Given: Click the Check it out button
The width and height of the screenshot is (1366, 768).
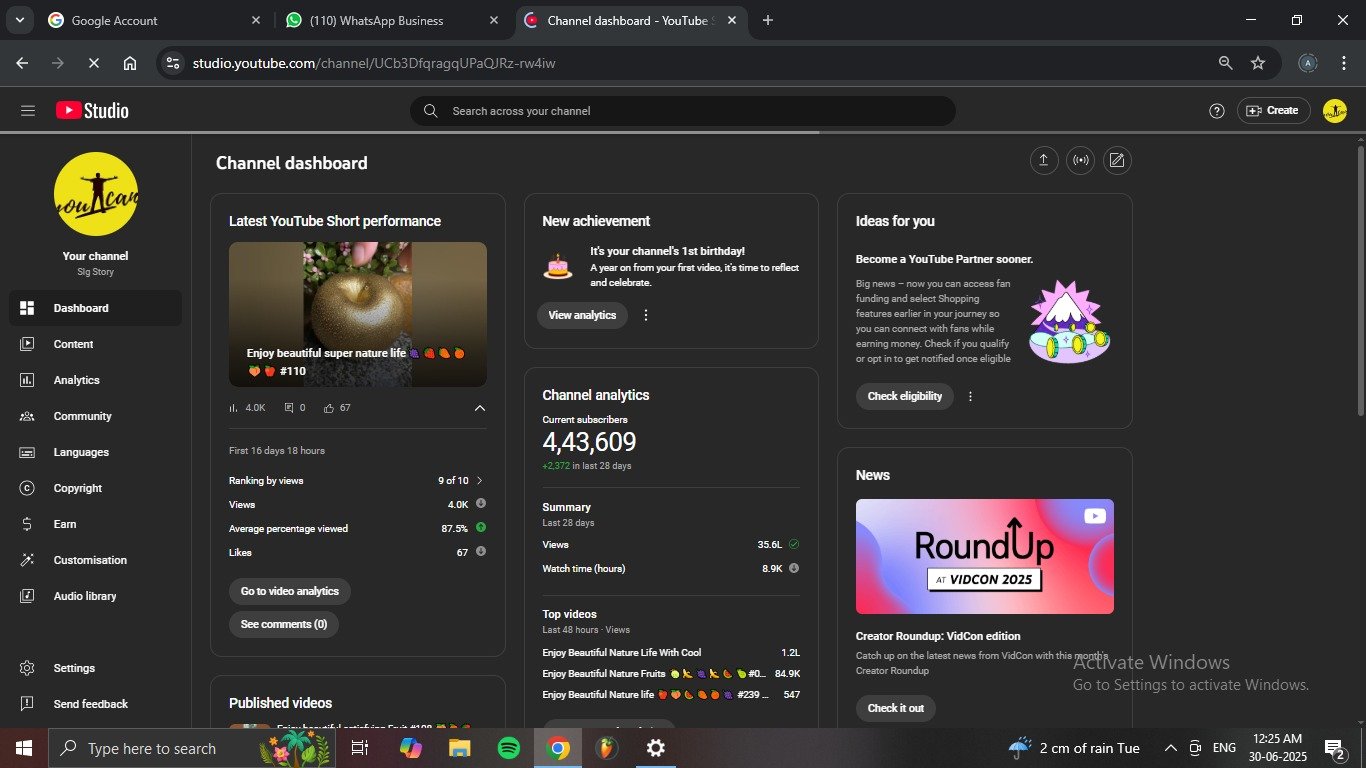Looking at the screenshot, I should 896,708.
